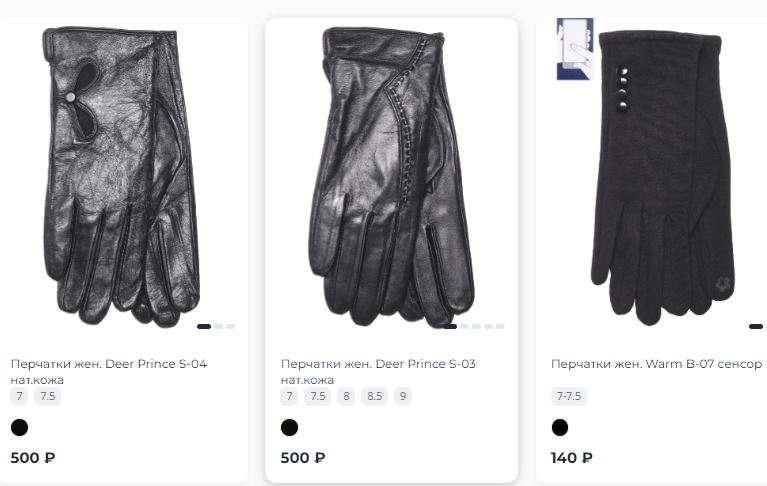Image resolution: width=767 pixels, height=486 pixels.
Task: Pick black color swatch for Warm B-07
Action: (560, 427)
